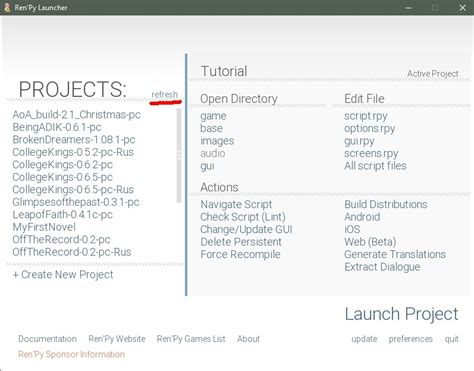Viewport: 474px width, 371px height.
Task: Select LeapofFaith-0.4.1c-pc project
Action: pyautogui.click(x=62, y=215)
